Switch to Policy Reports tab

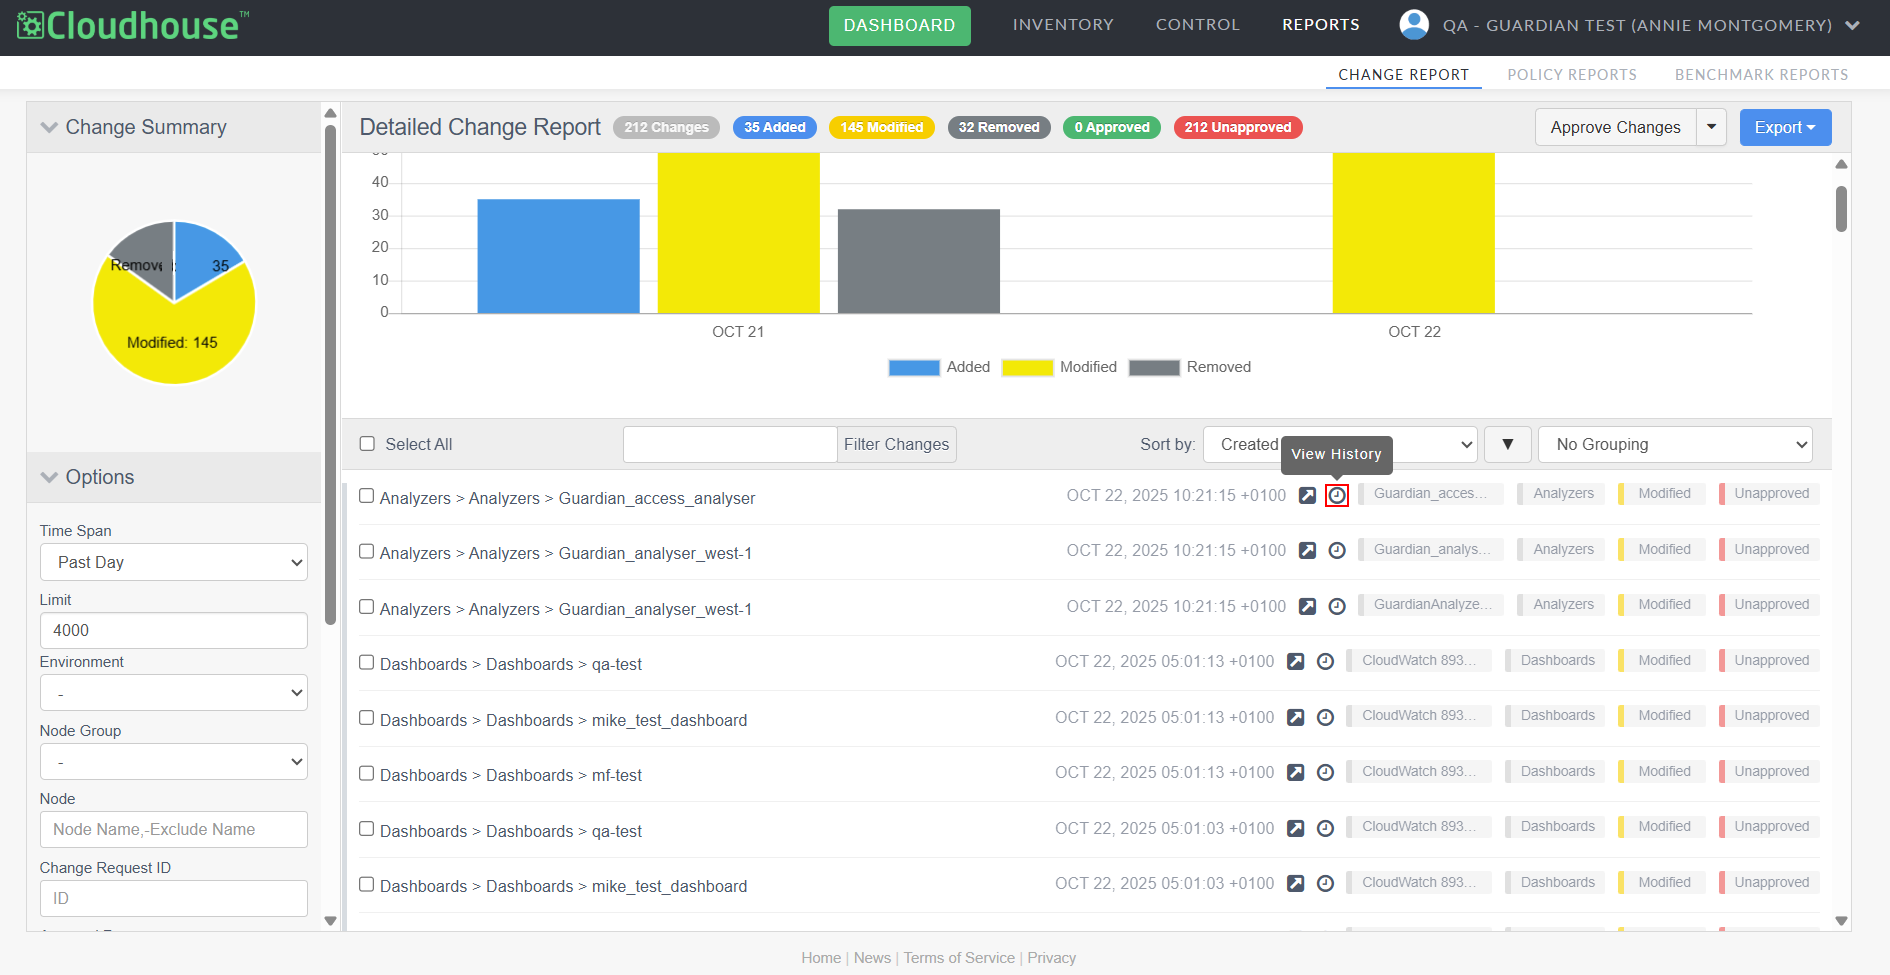pos(1571,75)
